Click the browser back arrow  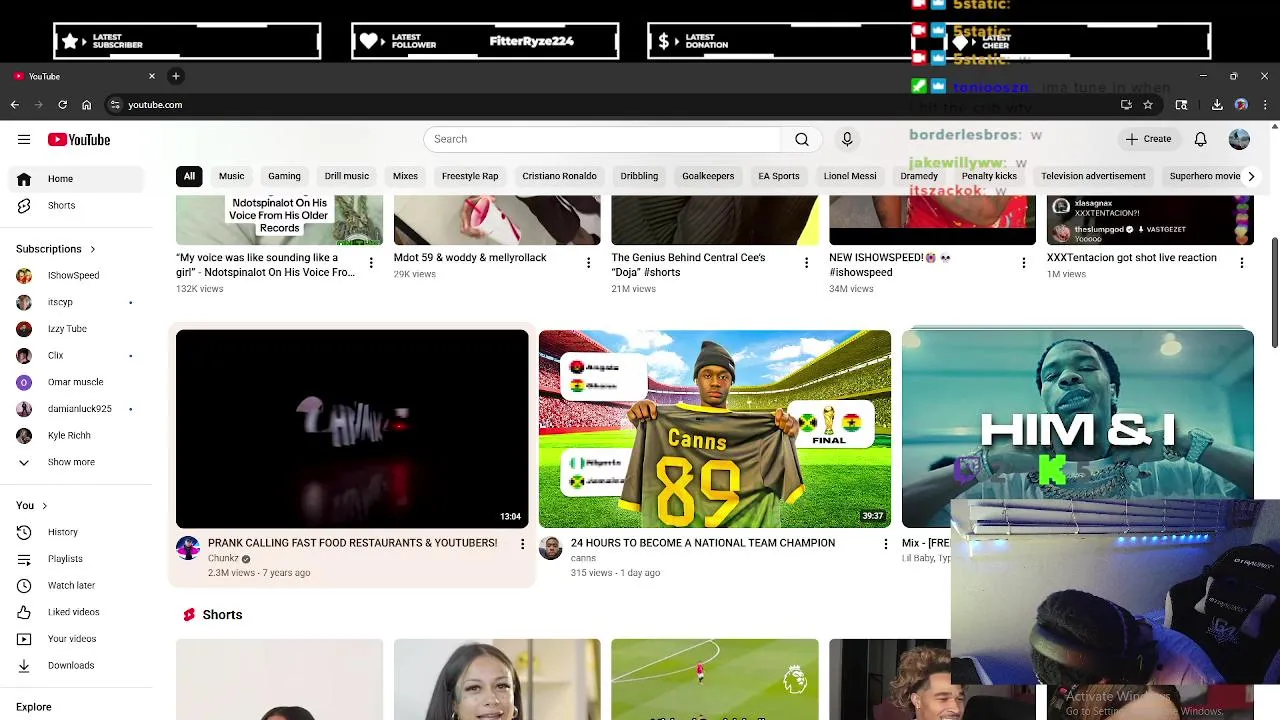click(x=15, y=104)
